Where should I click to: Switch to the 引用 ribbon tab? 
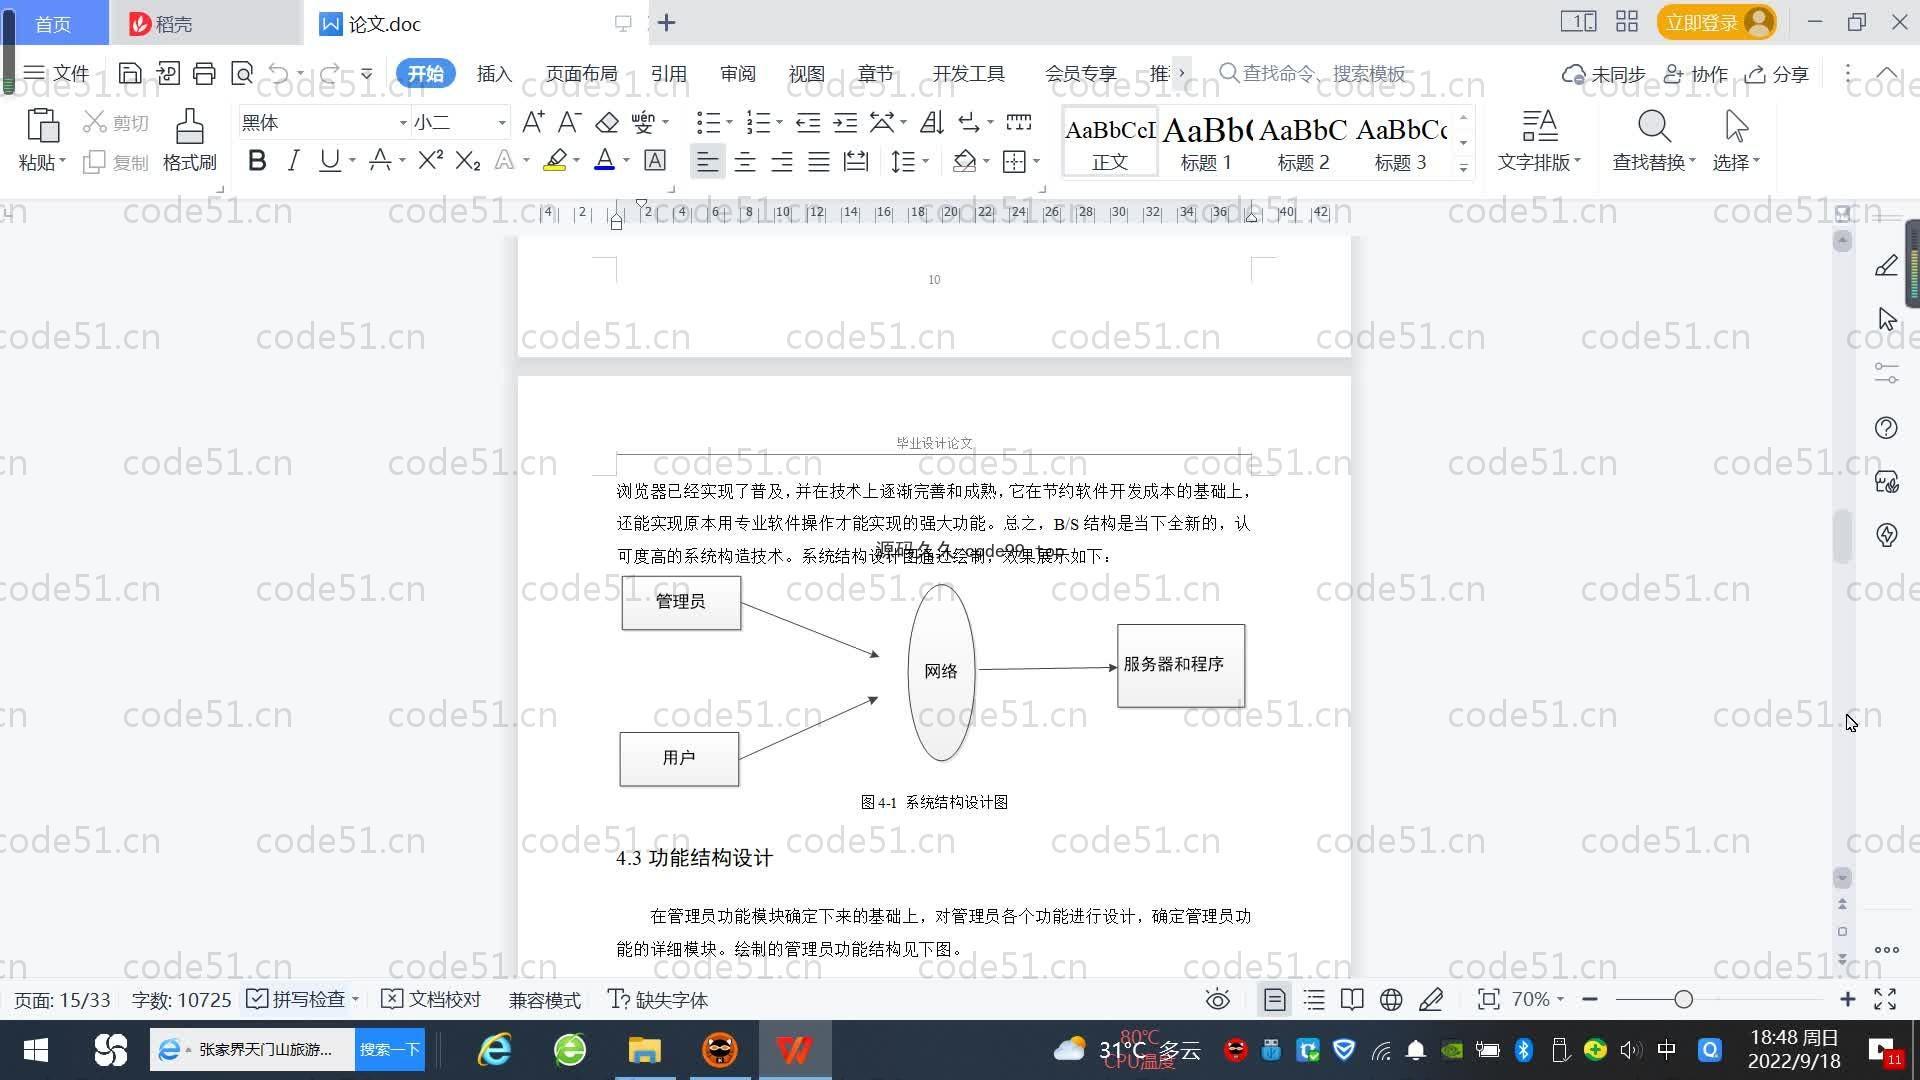pyautogui.click(x=668, y=74)
